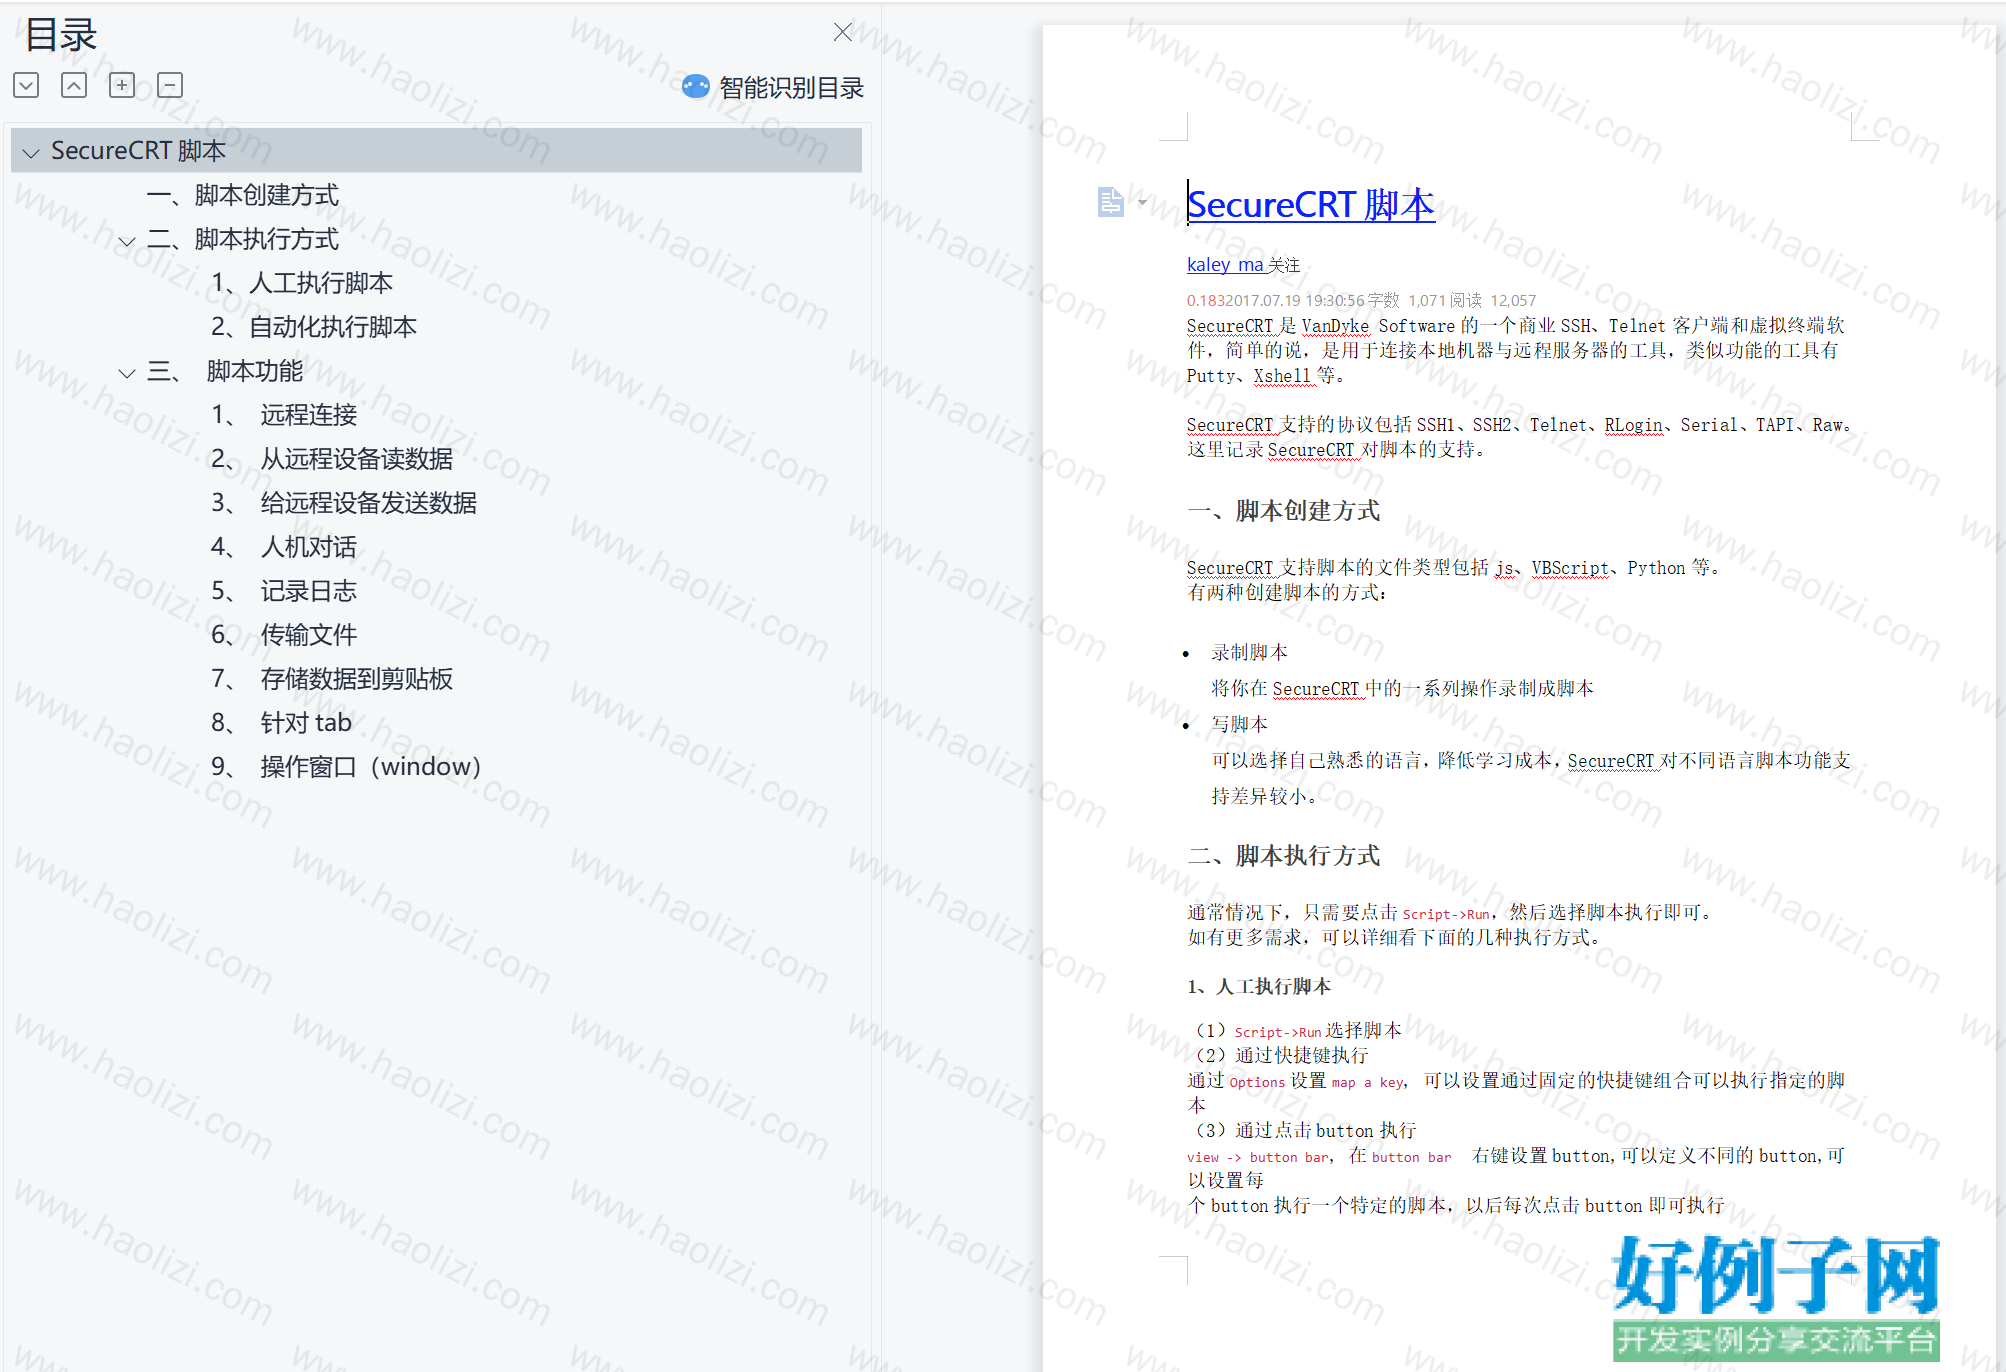
Task: Click the red 'view -> button bar' text
Action: click(x=1258, y=1157)
